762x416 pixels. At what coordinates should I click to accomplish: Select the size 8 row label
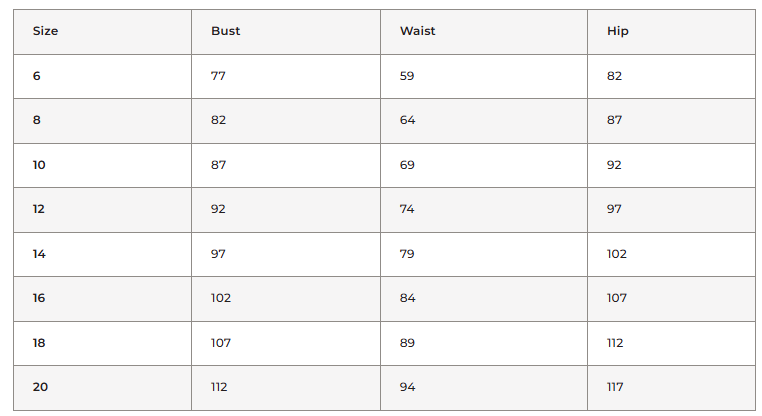click(37, 120)
